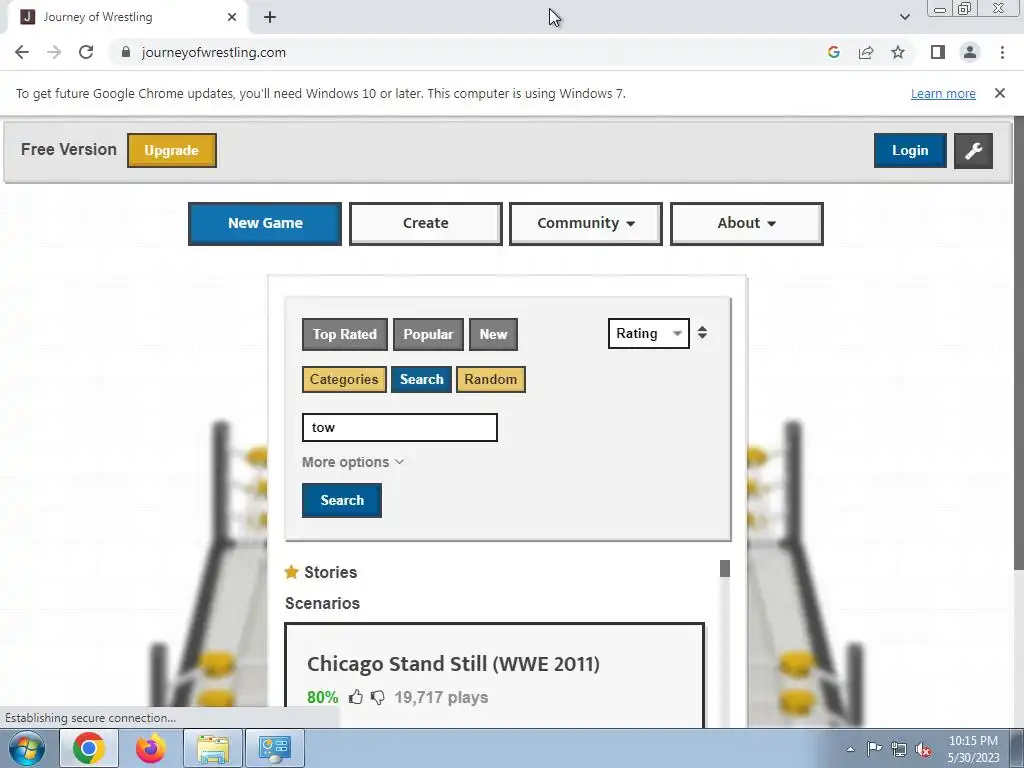Open the side panel icon
Screen dimensions: 1024x768
[x=938, y=52]
